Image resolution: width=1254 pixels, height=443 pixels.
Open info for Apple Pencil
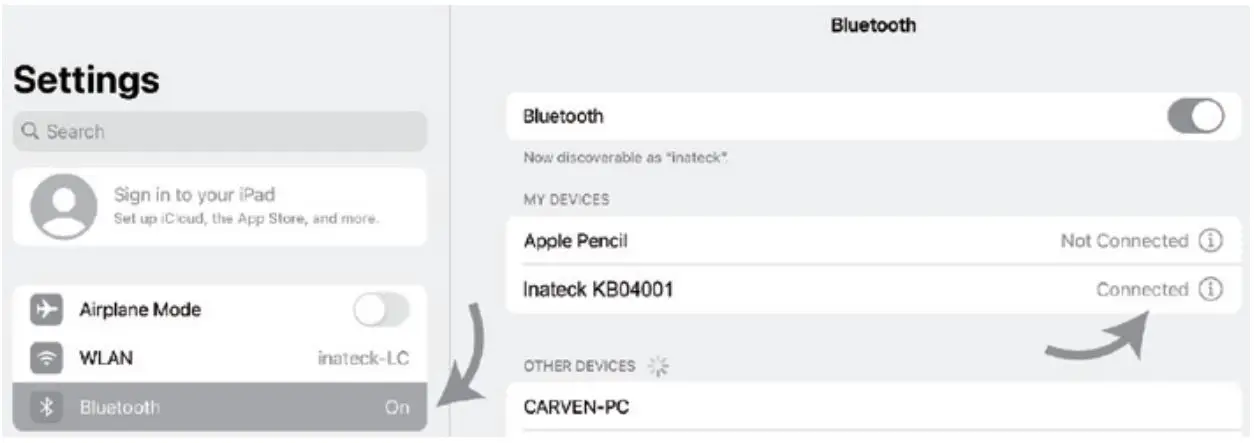[1210, 241]
